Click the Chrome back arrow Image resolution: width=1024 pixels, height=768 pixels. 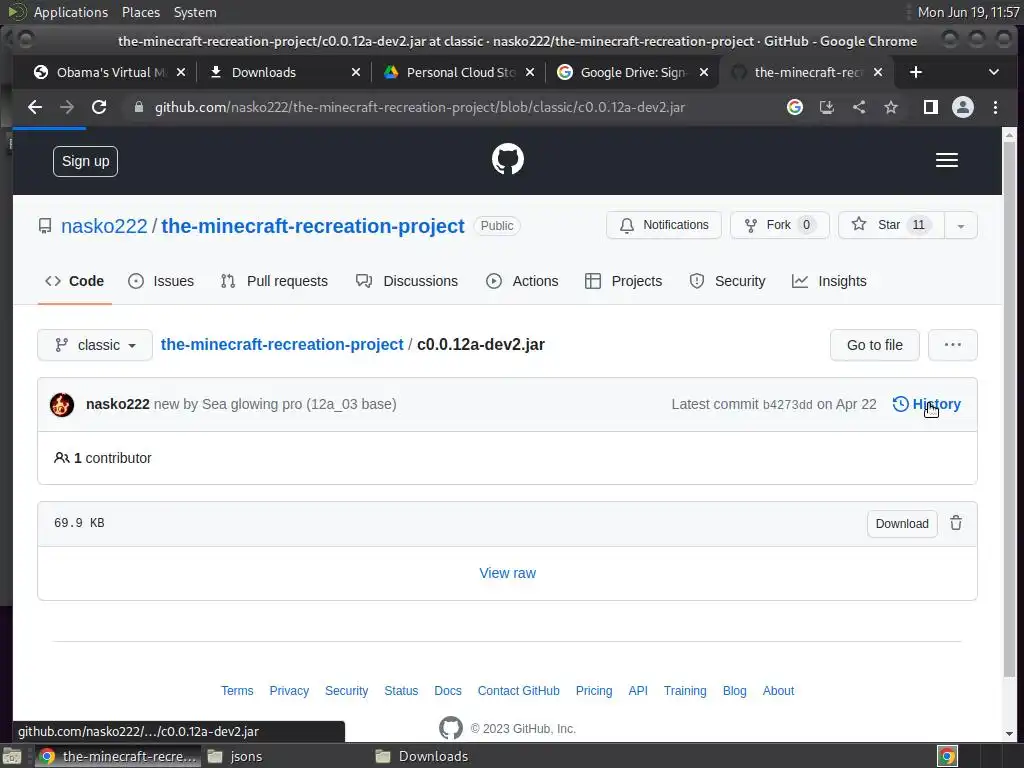(x=35, y=107)
